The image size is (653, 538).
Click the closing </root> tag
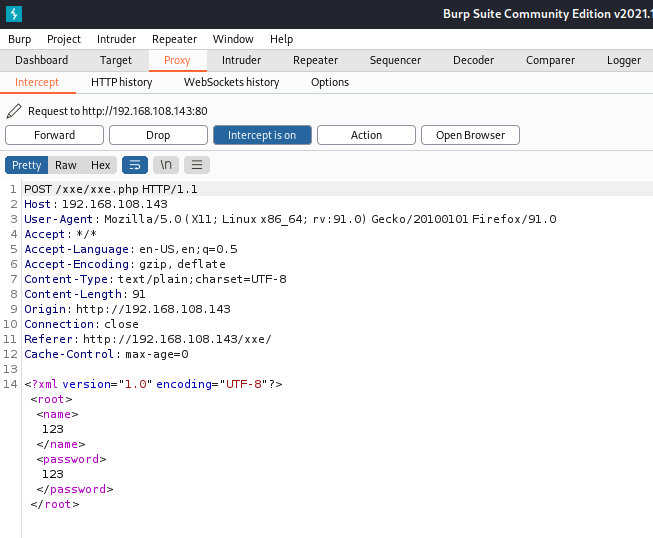55,504
